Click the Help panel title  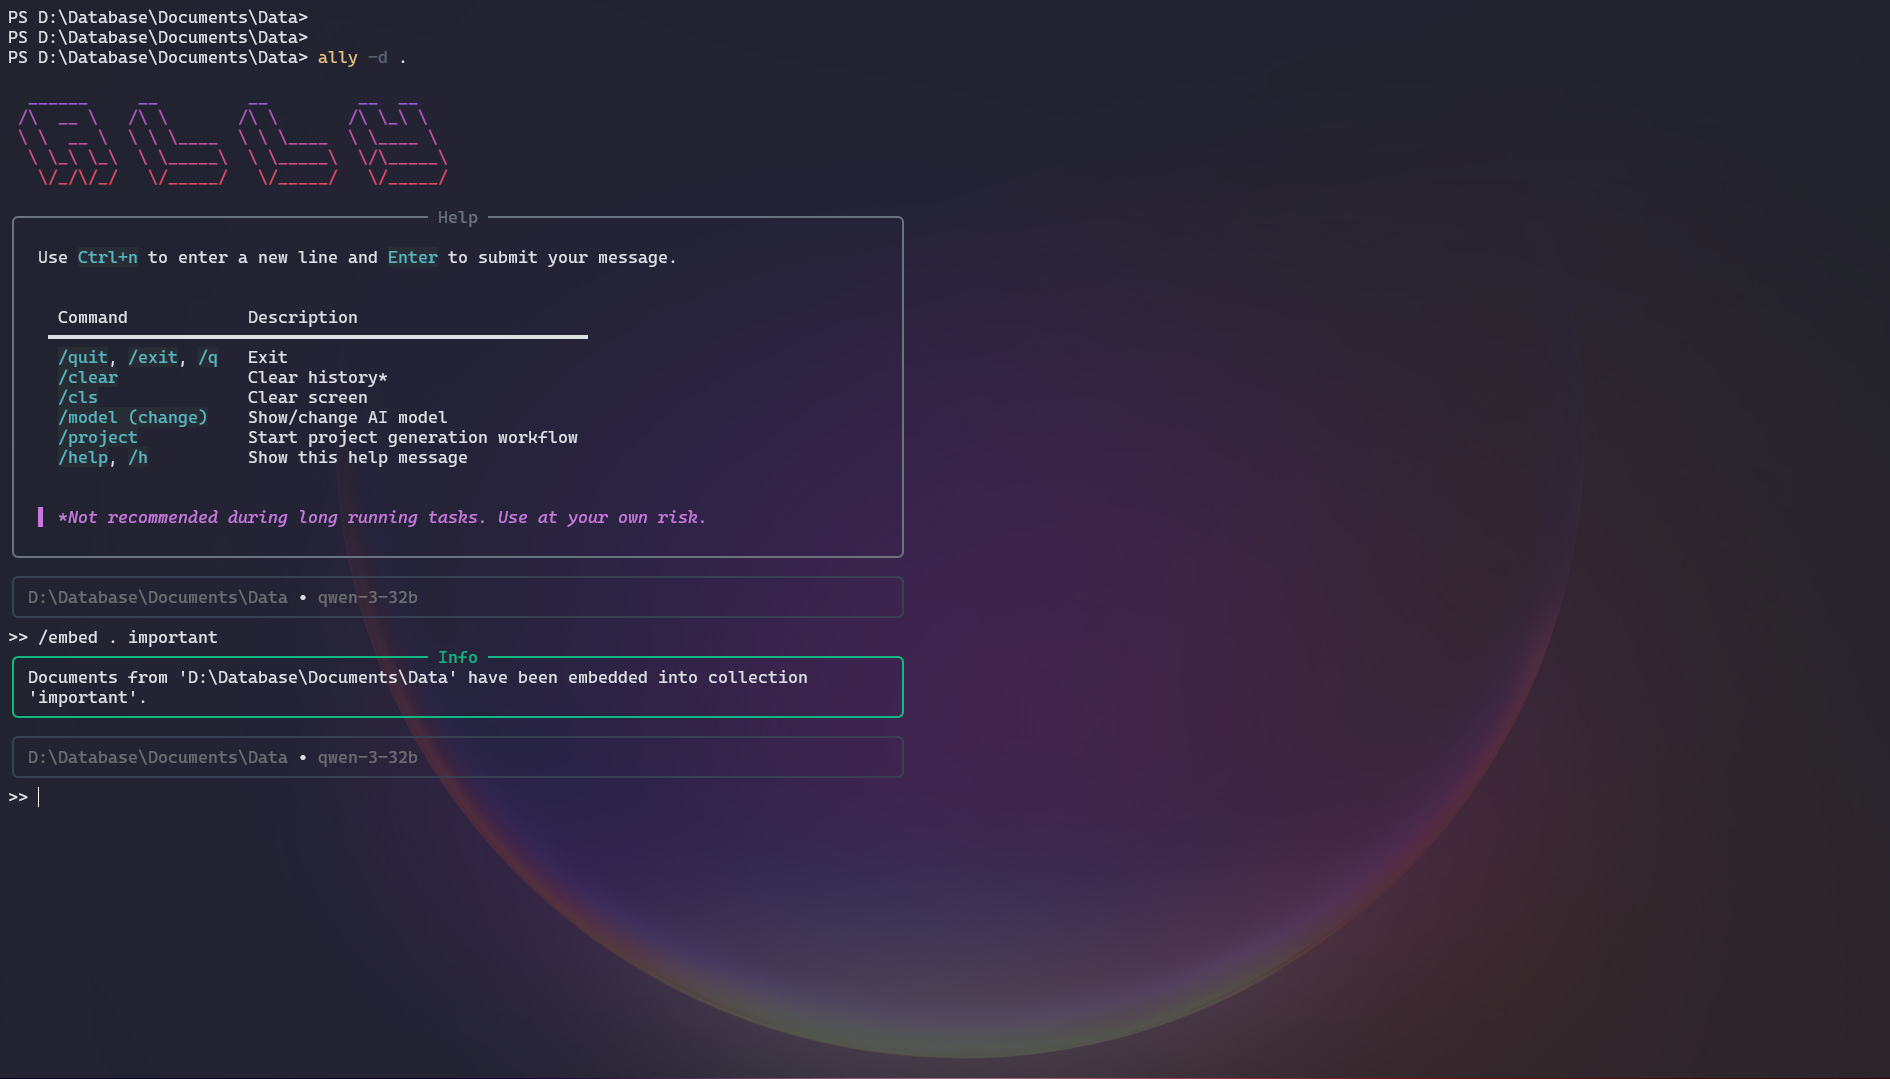(x=457, y=218)
